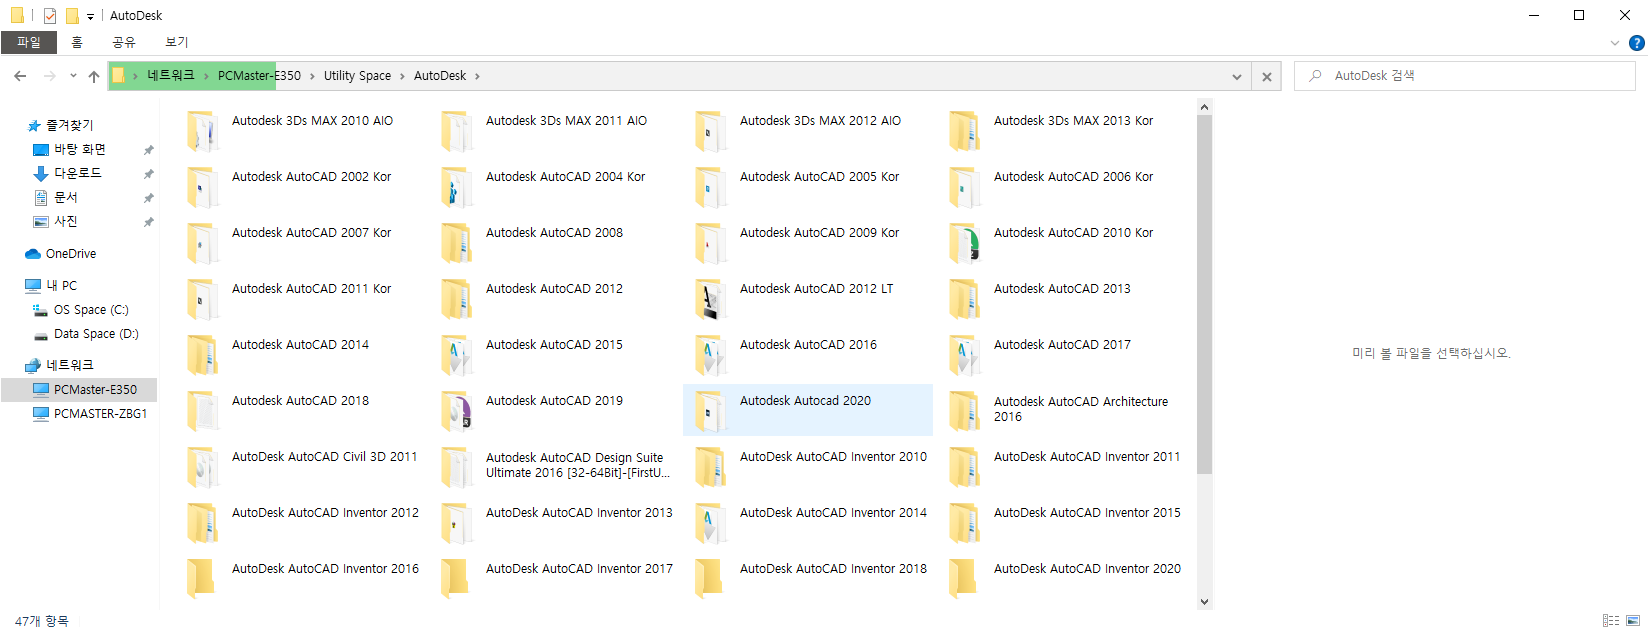
Task: Switch to the 보기 ribbon tab
Action: [x=177, y=42]
